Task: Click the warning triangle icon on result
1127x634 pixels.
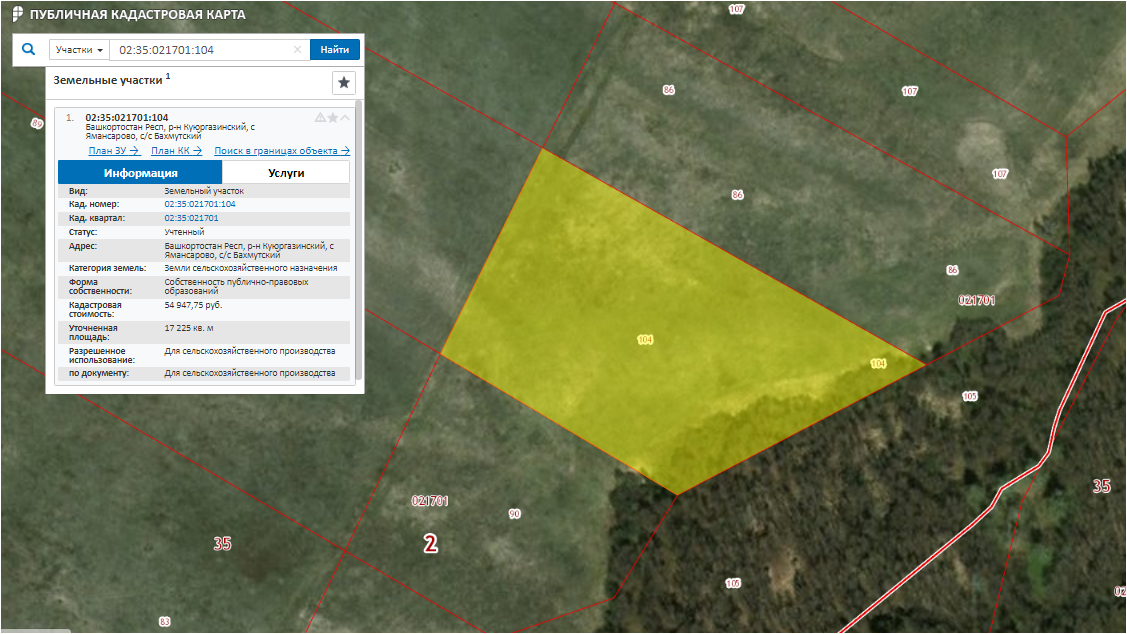Action: coord(320,118)
